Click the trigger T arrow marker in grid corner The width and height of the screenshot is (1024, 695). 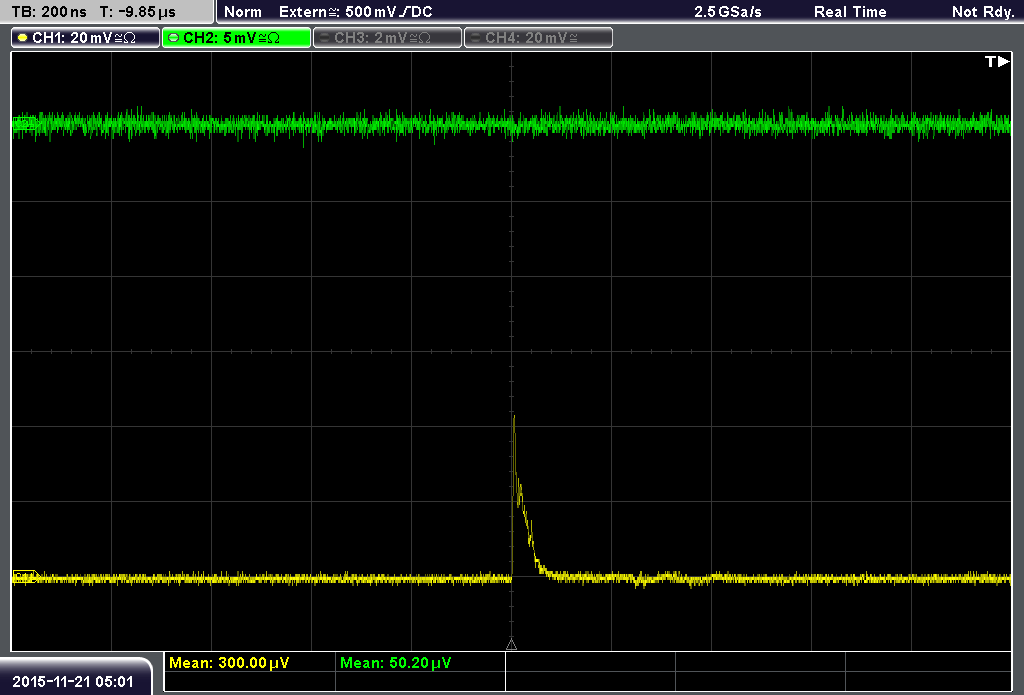997,61
